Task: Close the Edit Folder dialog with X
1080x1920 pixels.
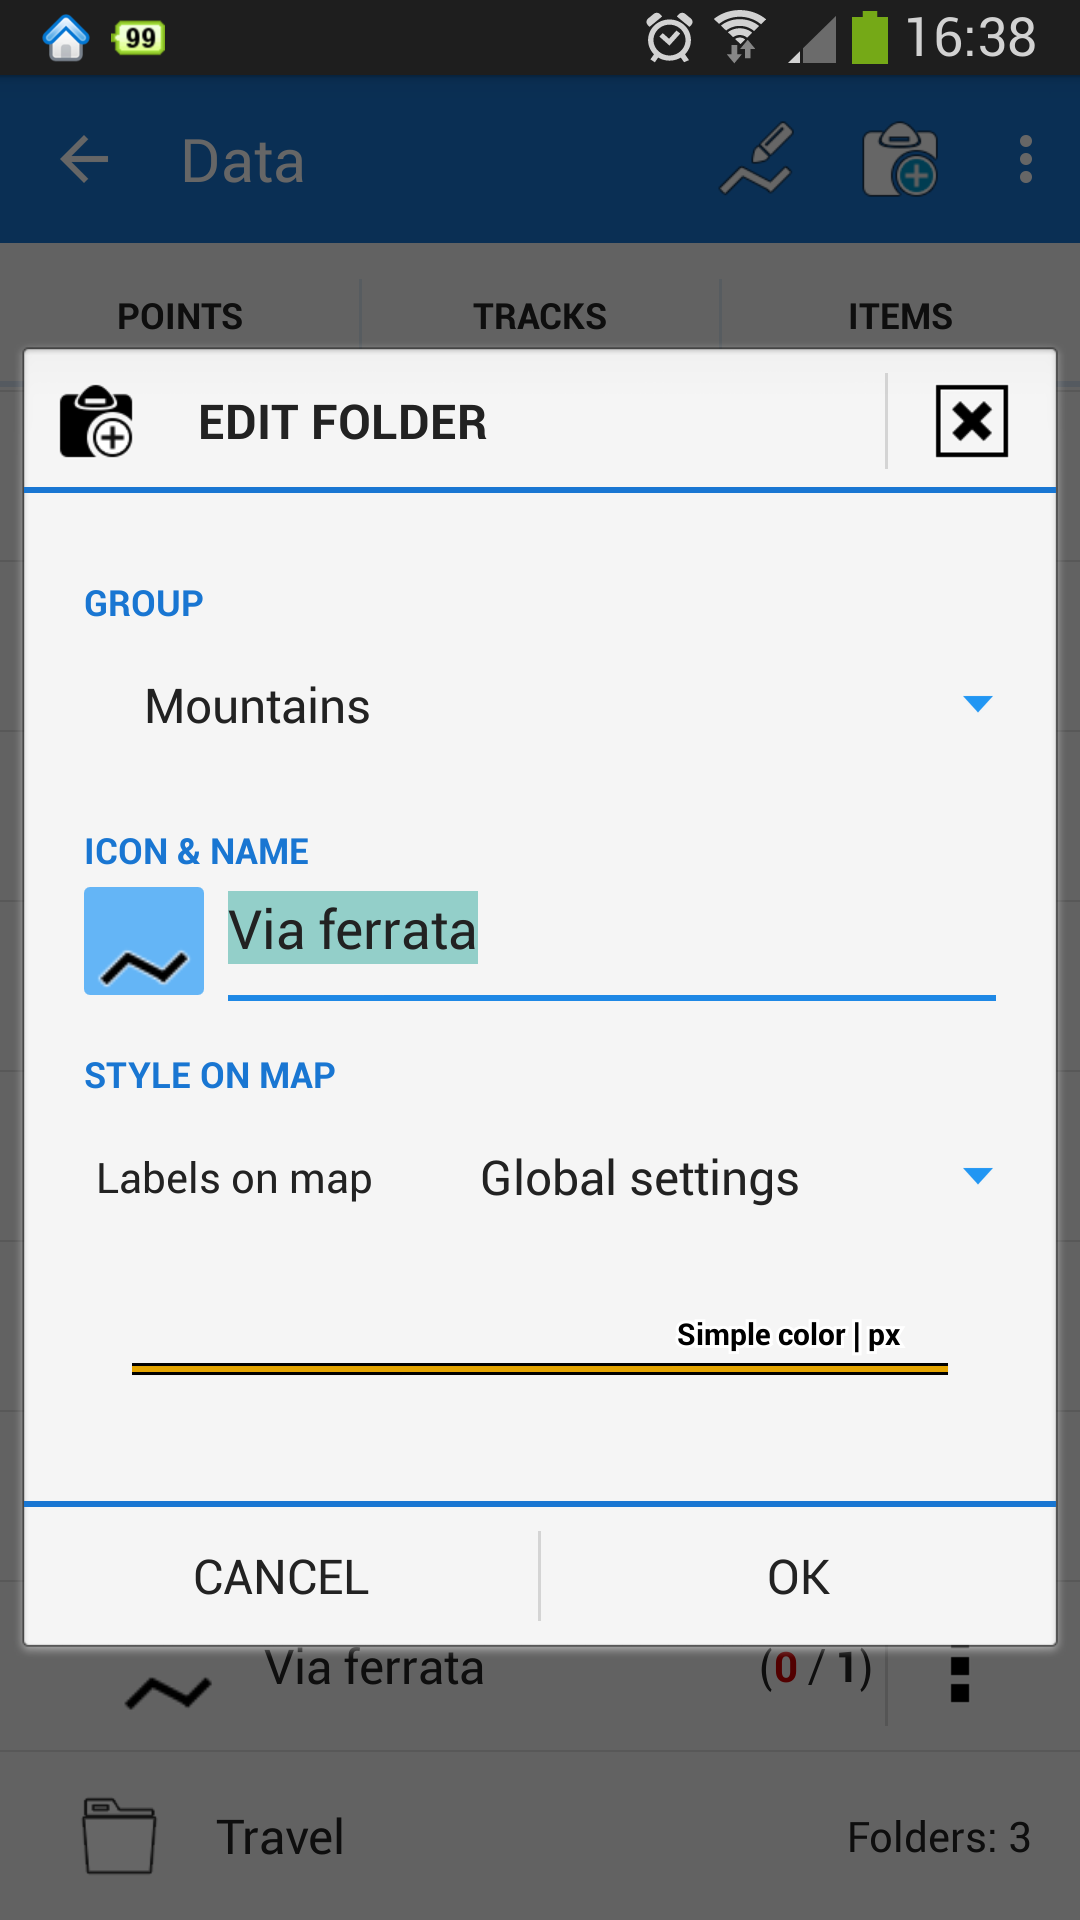Action: tap(971, 421)
